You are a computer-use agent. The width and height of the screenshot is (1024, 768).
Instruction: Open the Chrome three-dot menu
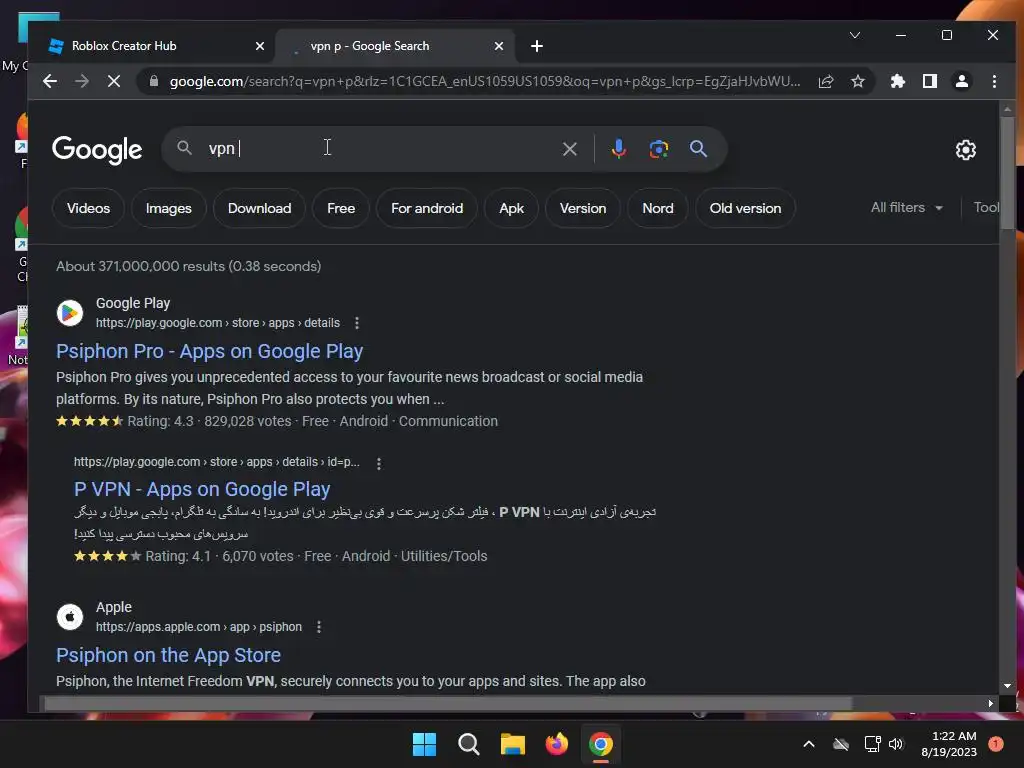994,81
